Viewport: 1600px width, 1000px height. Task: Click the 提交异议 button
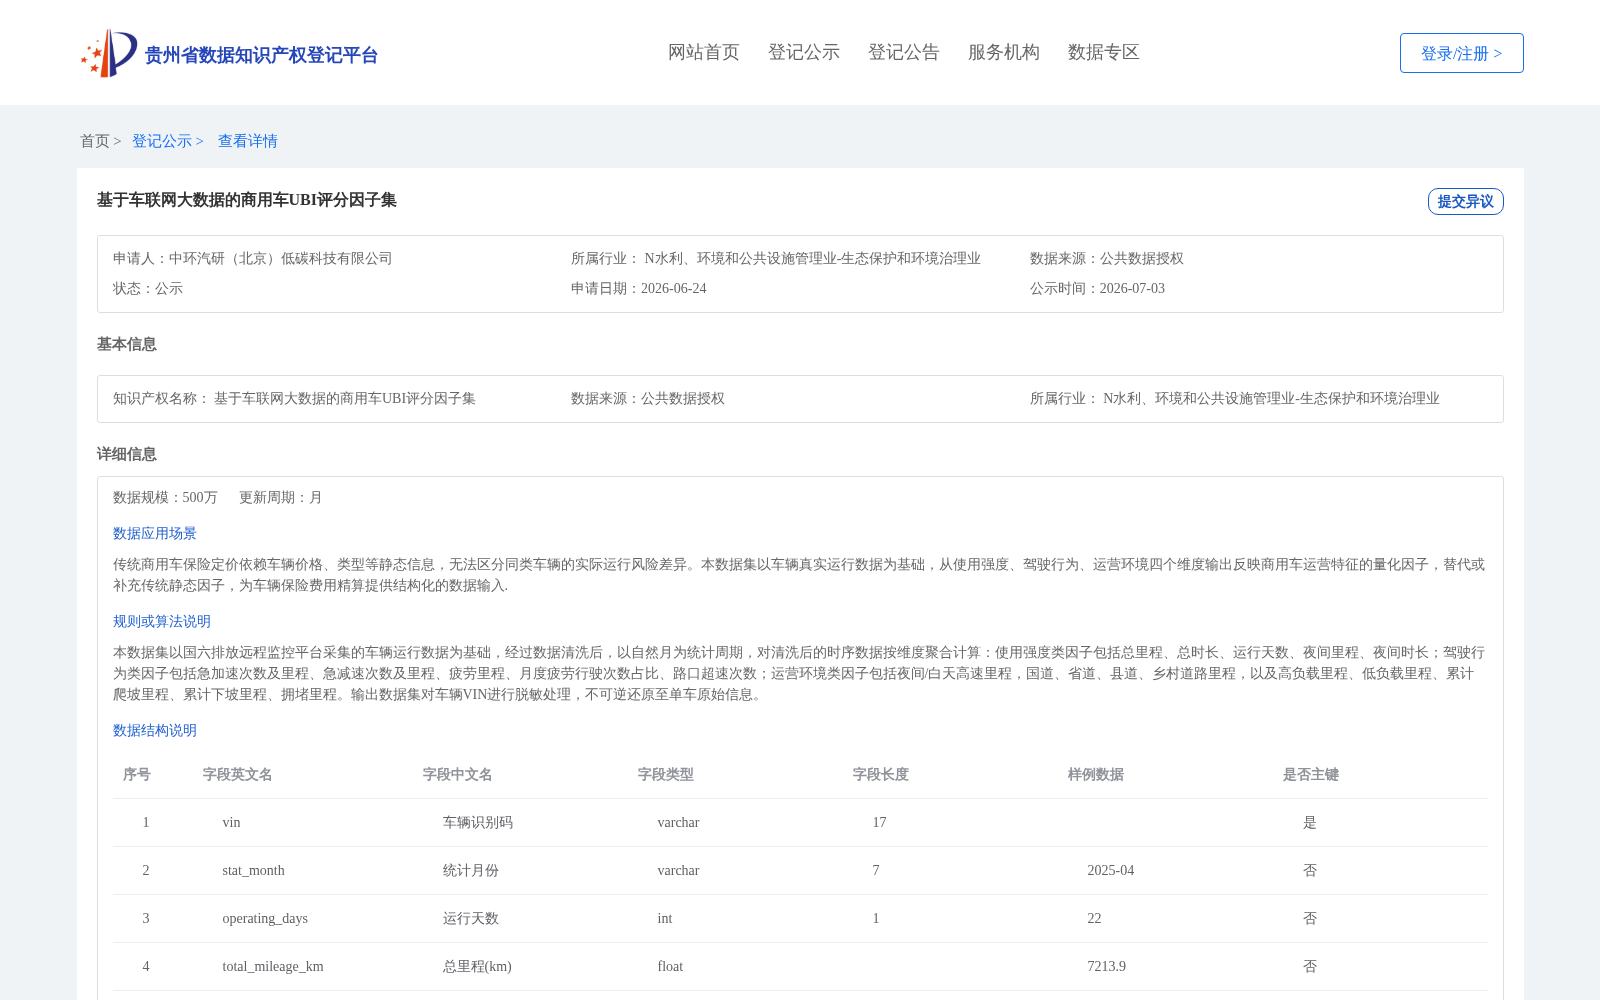point(1465,201)
